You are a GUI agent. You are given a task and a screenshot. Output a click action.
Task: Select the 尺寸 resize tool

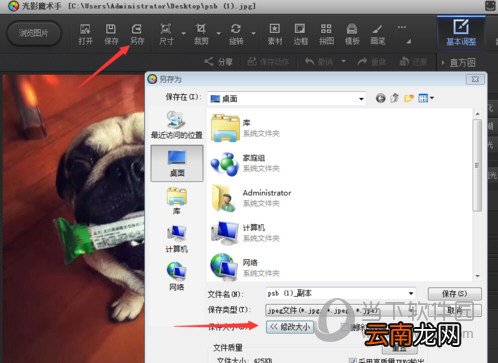point(166,34)
